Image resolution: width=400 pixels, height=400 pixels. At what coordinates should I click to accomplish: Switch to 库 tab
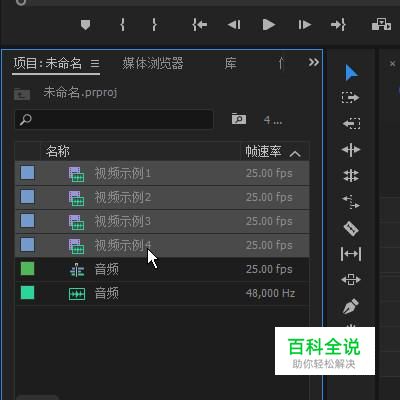[231, 63]
